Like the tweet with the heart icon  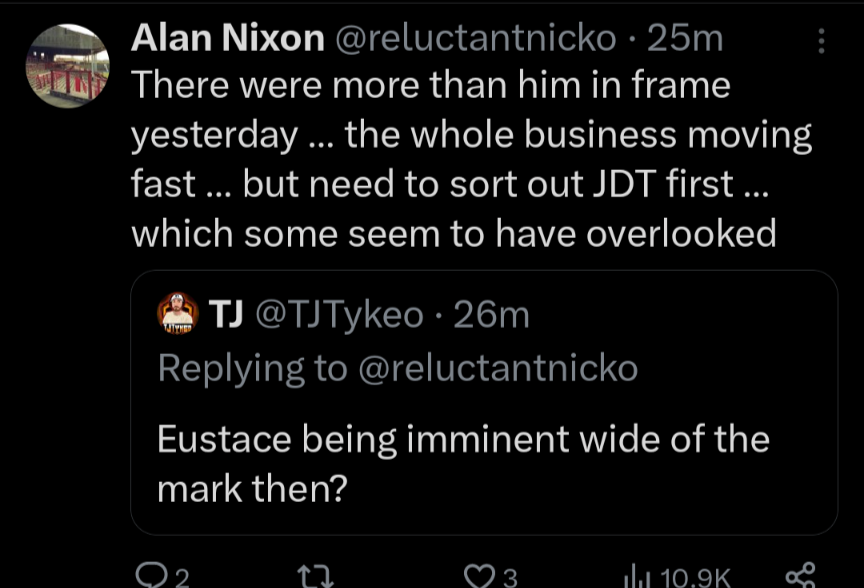480,575
